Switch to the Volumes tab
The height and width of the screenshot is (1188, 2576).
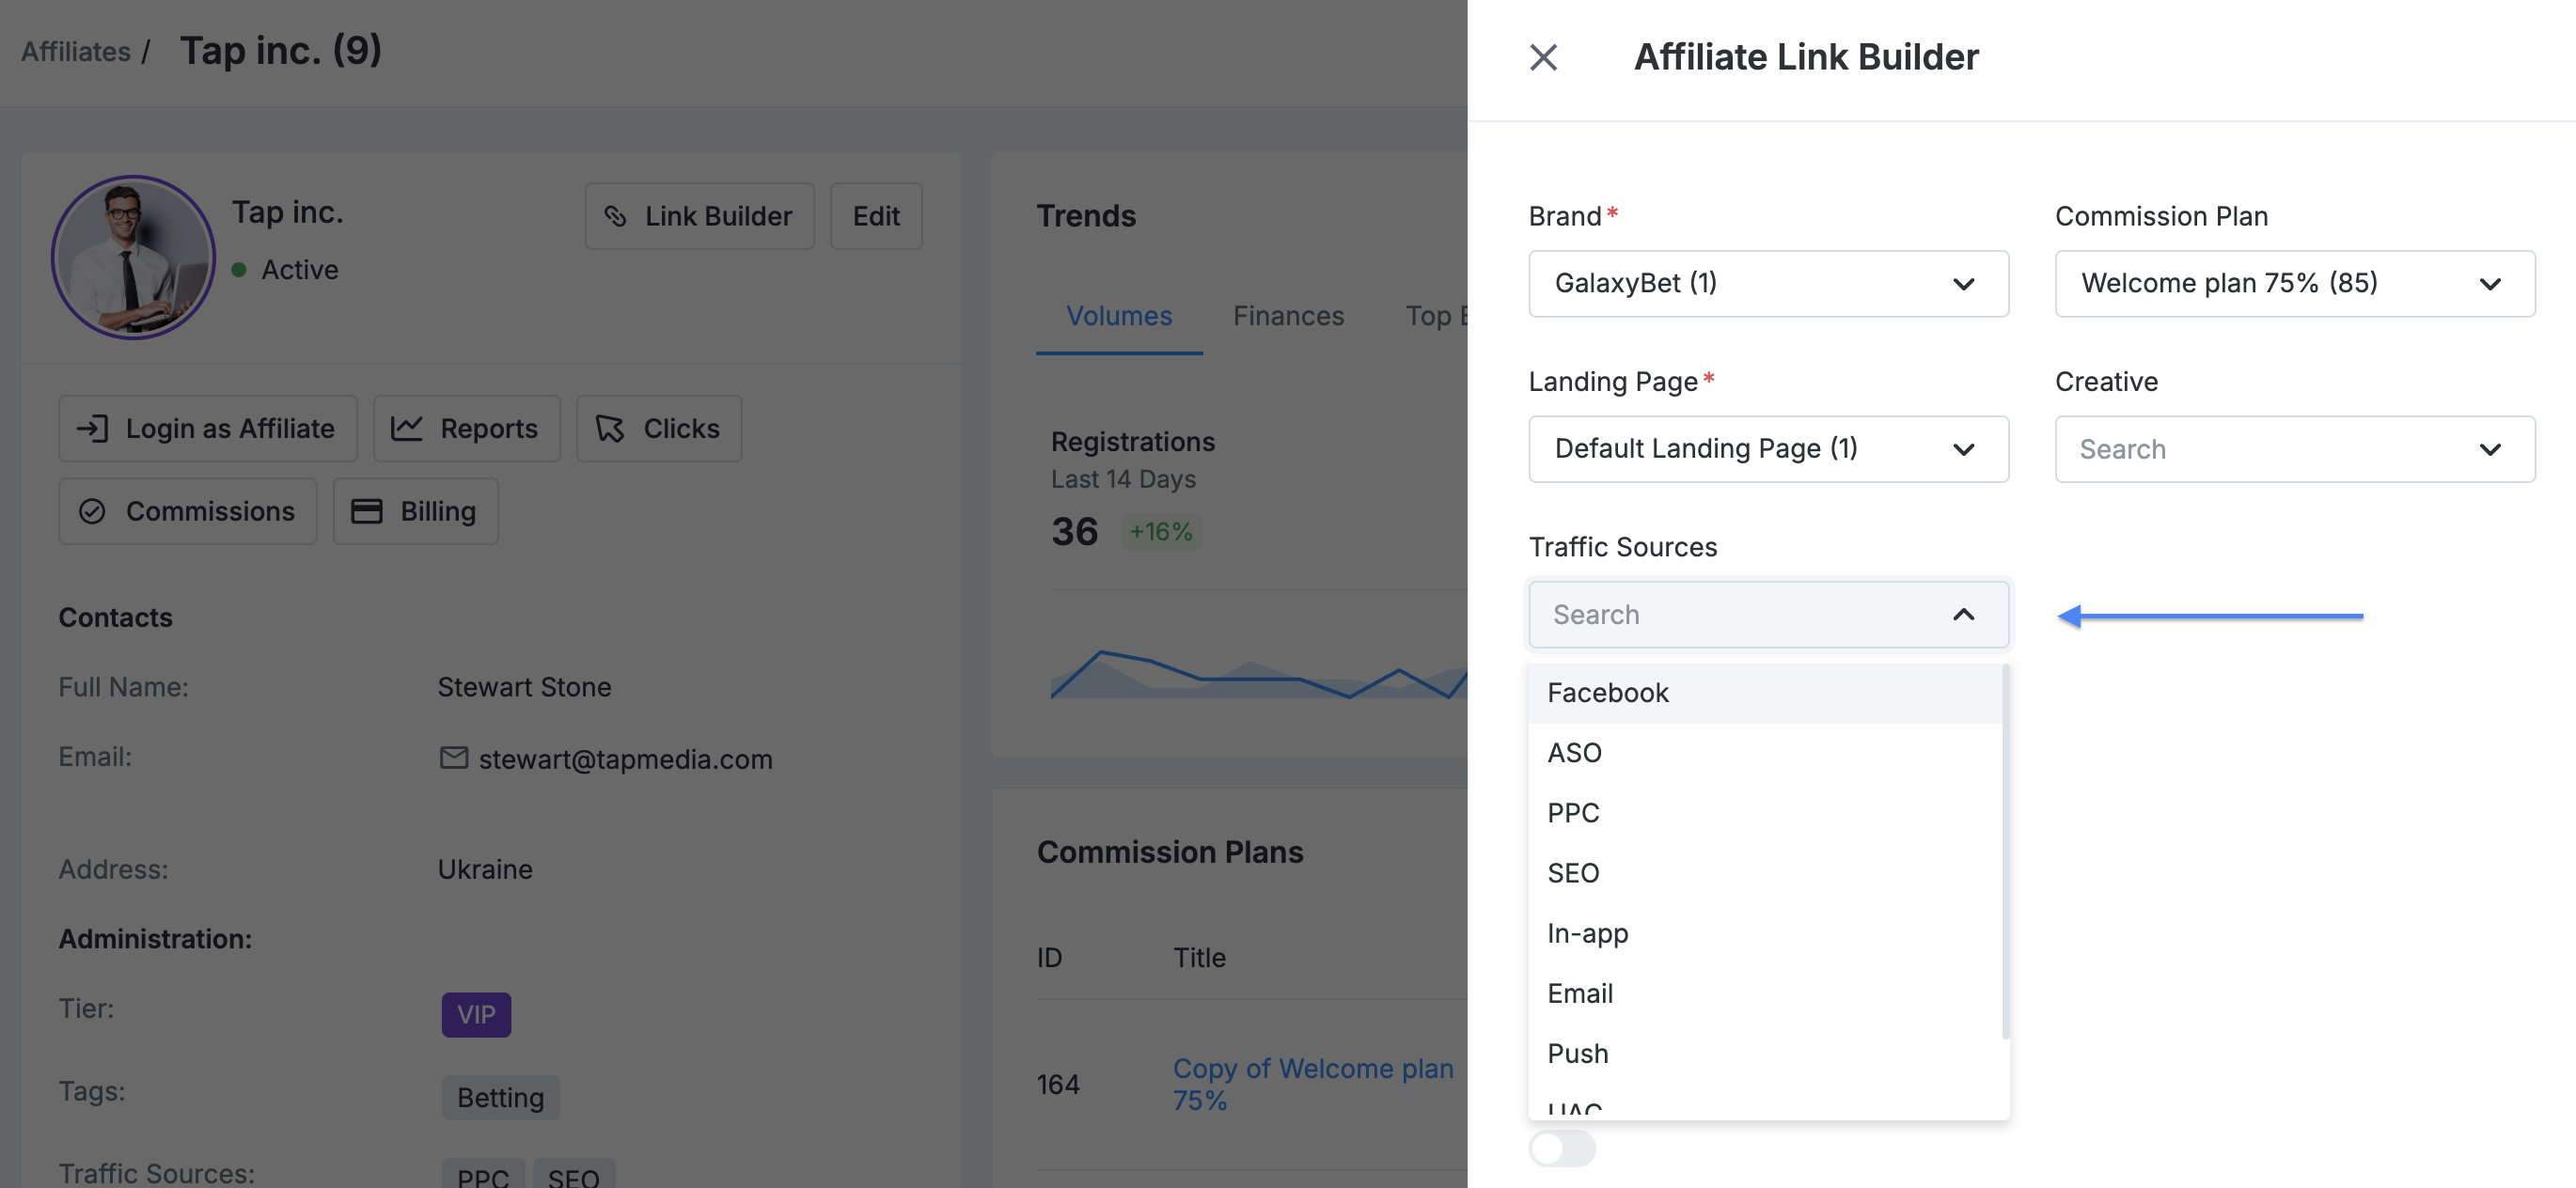pos(1119,316)
